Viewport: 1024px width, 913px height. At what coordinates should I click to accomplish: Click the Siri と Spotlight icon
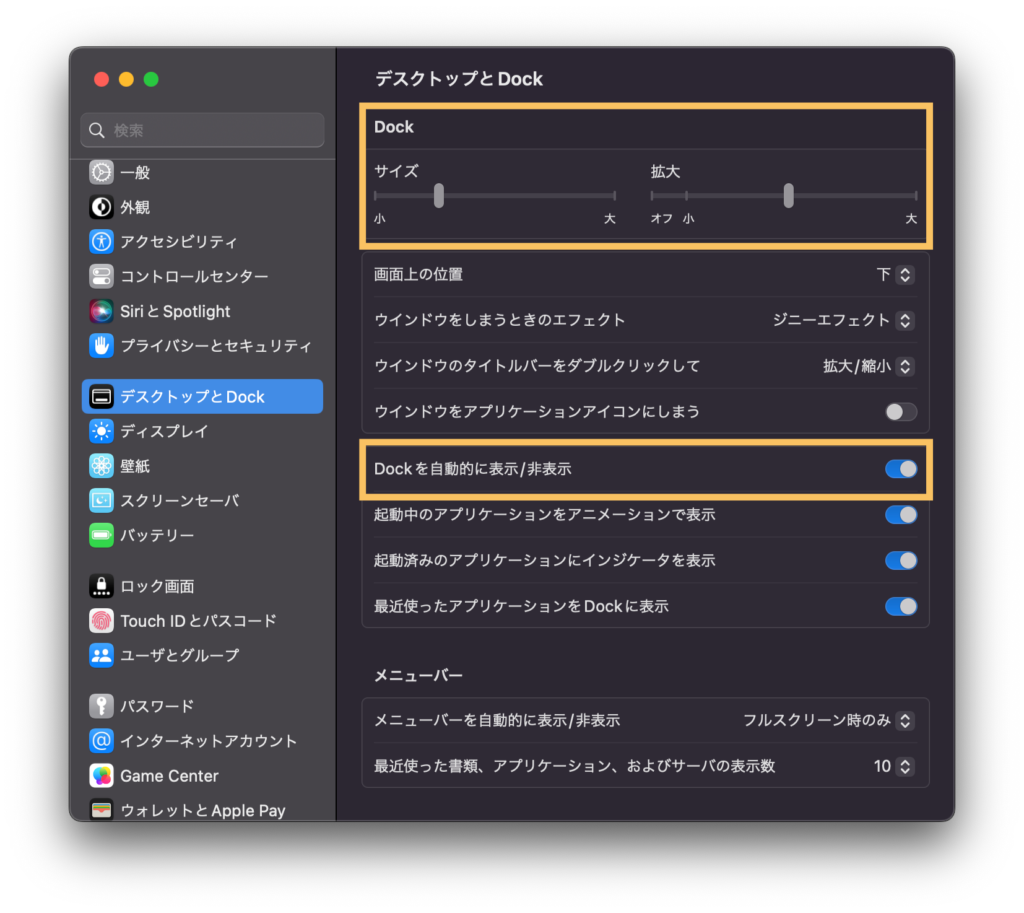tap(101, 311)
